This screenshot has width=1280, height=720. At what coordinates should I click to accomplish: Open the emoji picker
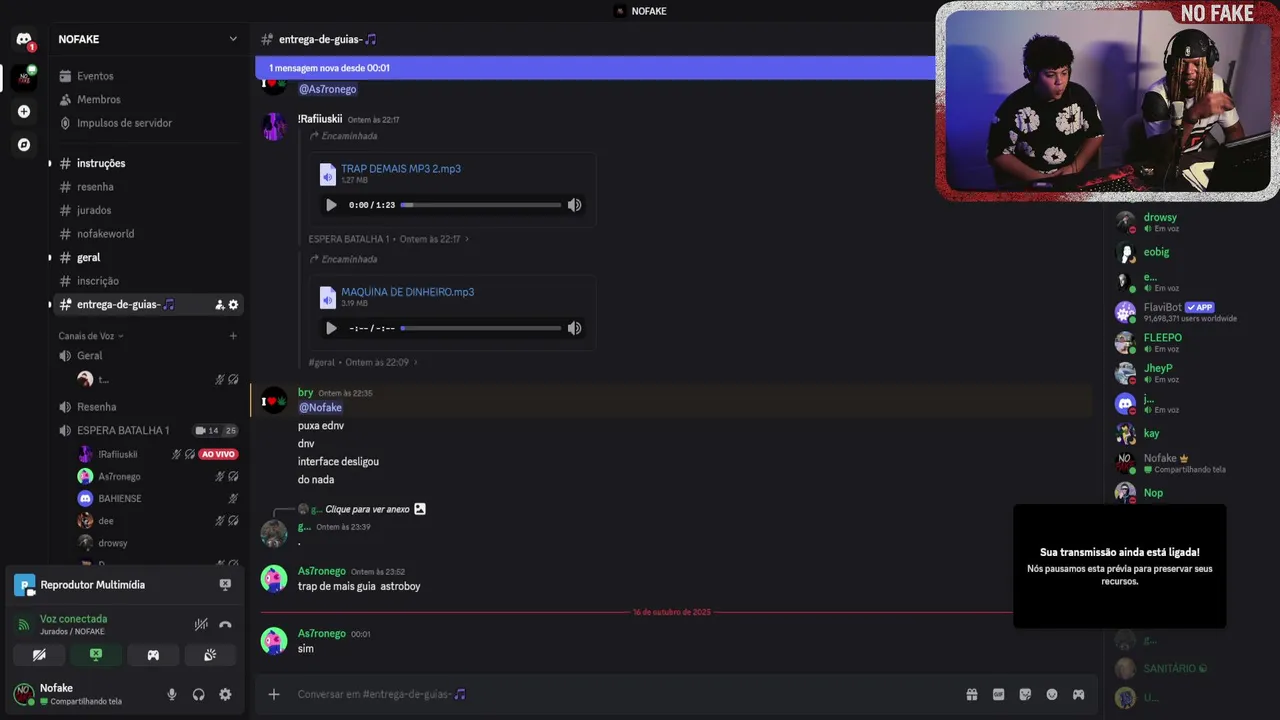1052,694
